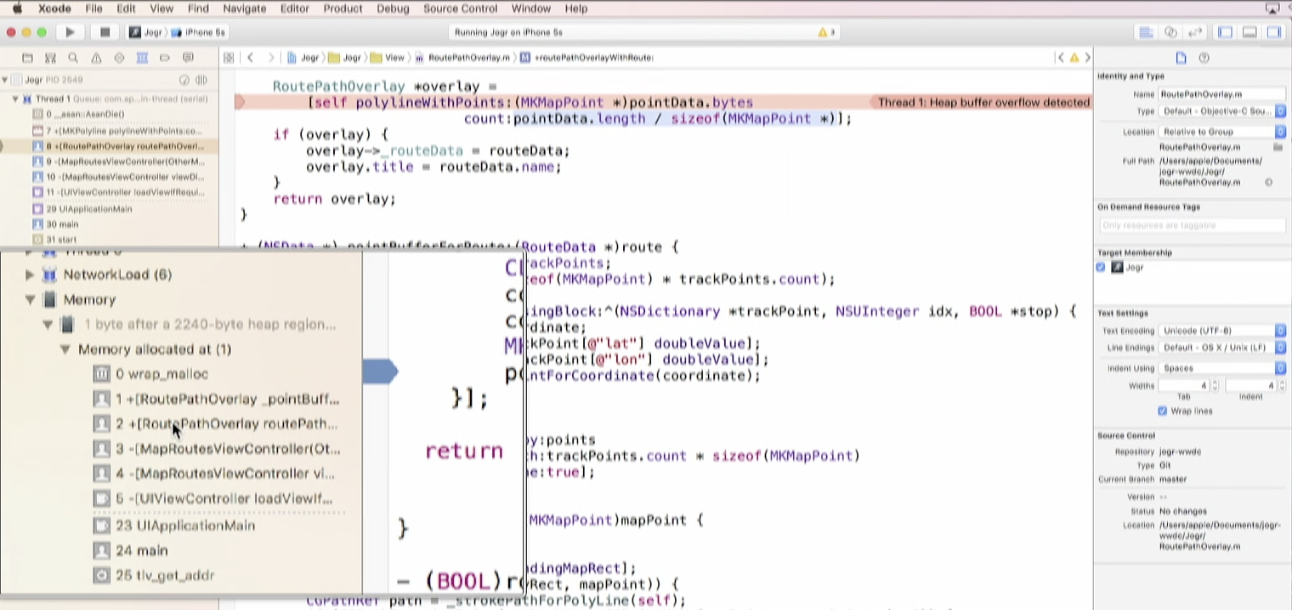Open the Issue navigator icon
1292x610 pixels.
pyautogui.click(x=97, y=58)
